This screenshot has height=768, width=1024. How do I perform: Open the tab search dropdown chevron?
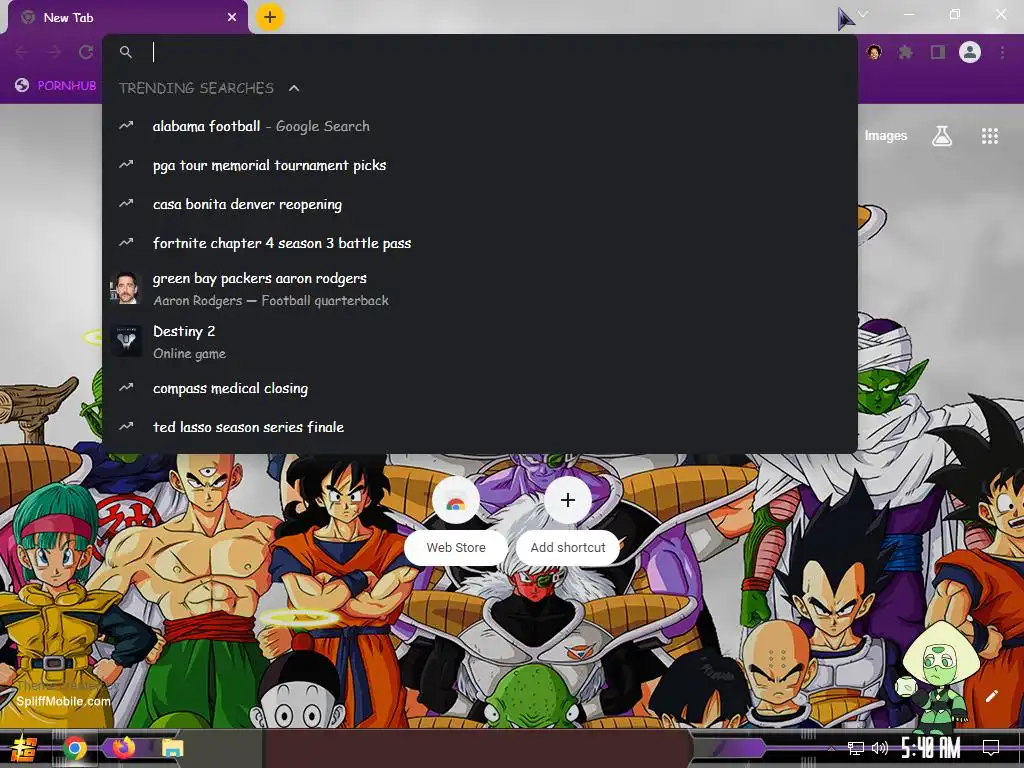[x=863, y=14]
